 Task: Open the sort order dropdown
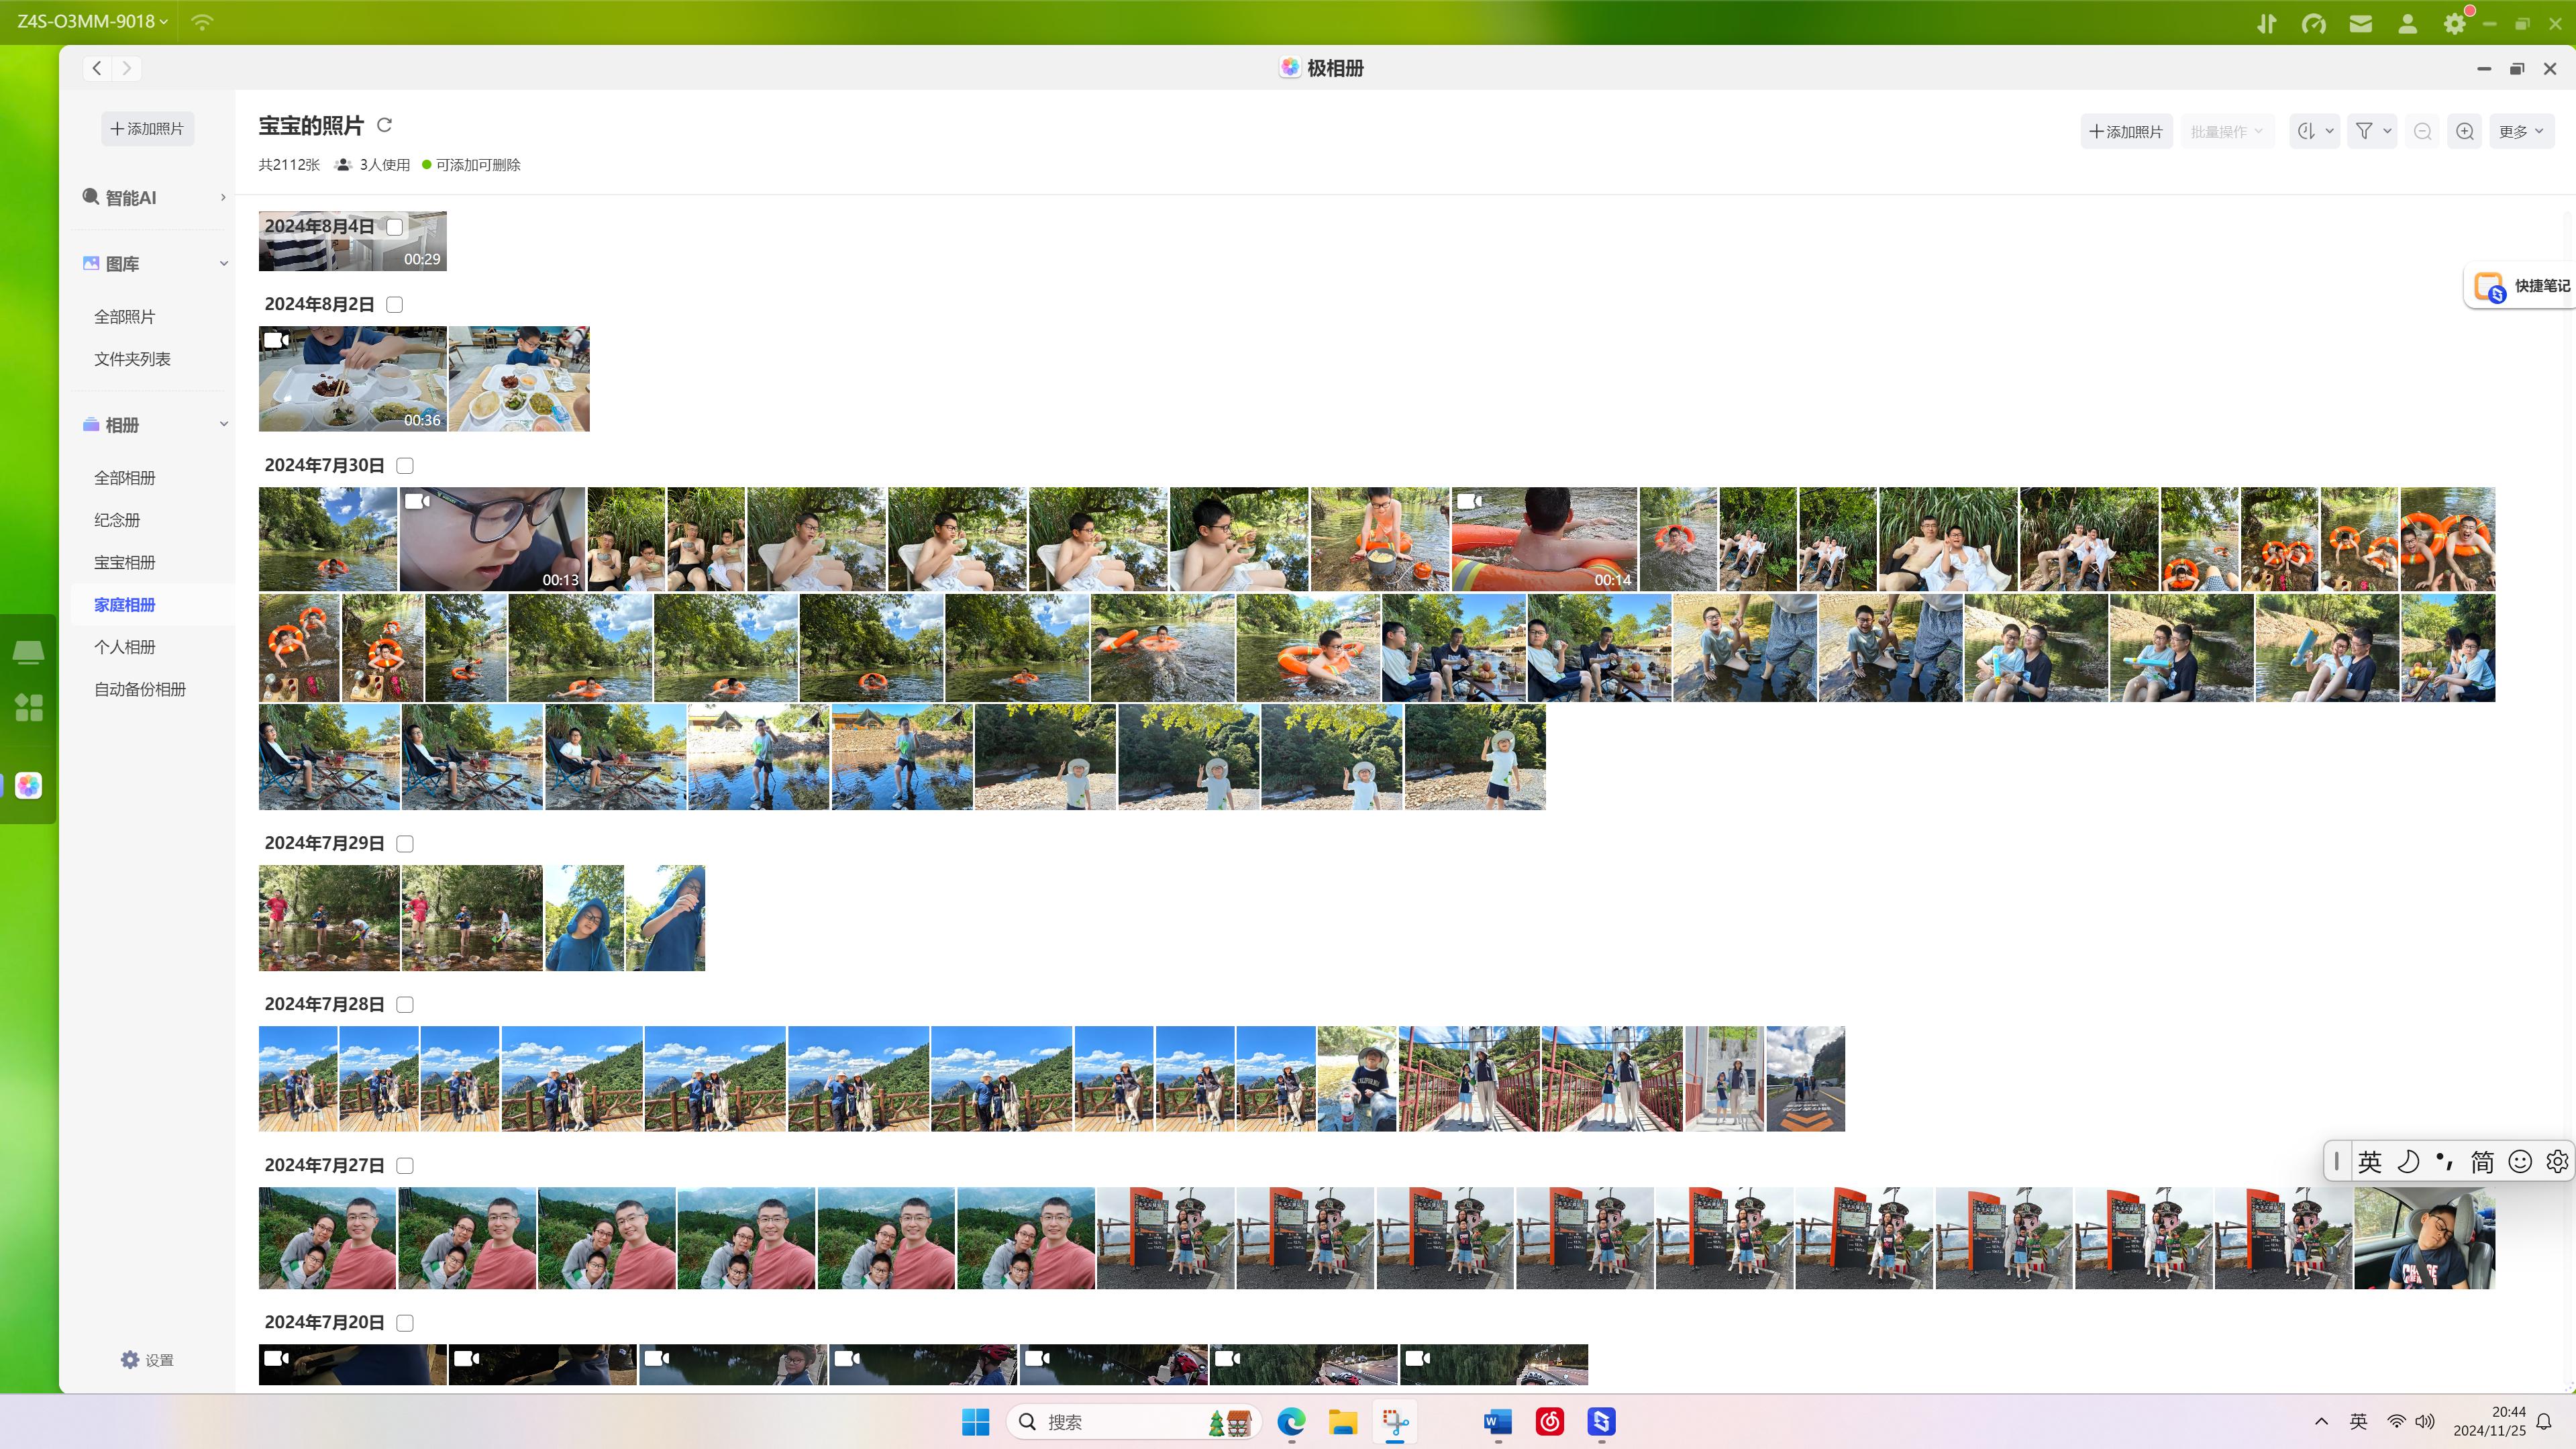(2314, 131)
